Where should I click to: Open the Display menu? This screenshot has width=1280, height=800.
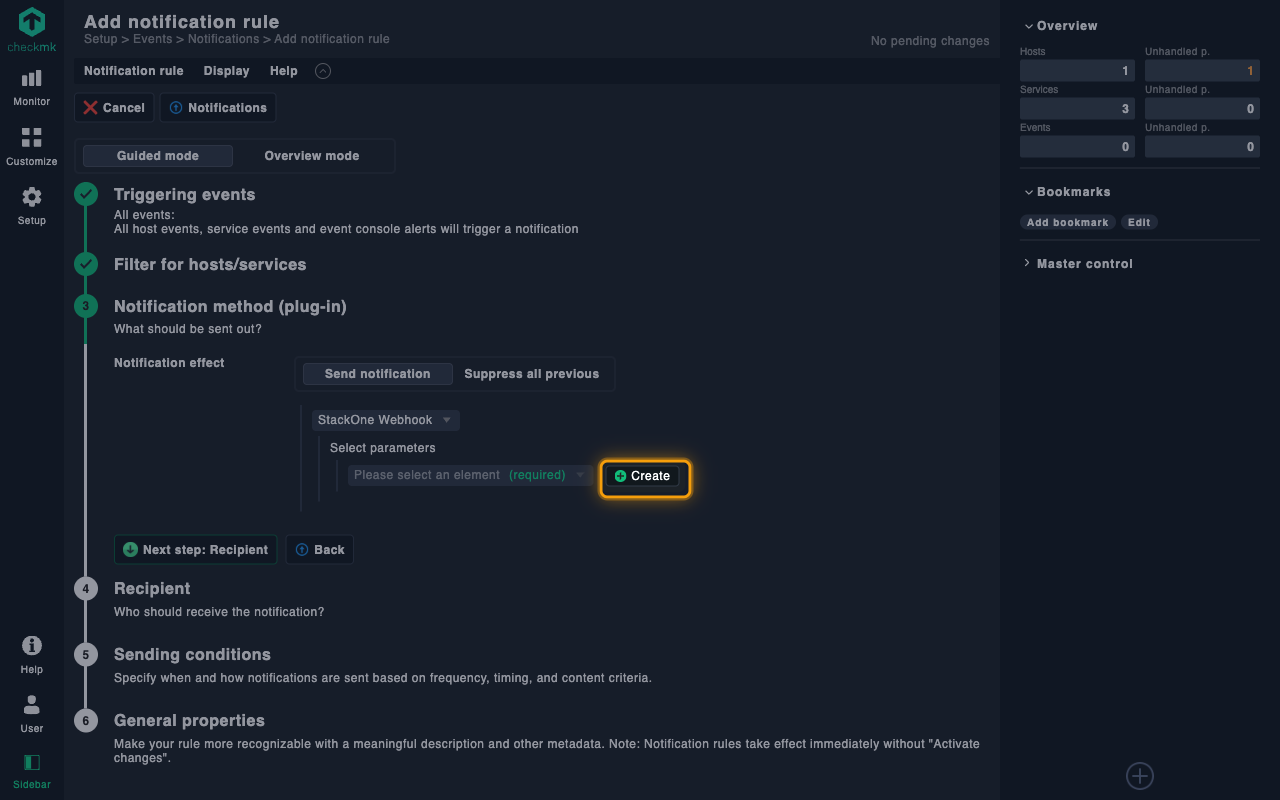point(227,71)
